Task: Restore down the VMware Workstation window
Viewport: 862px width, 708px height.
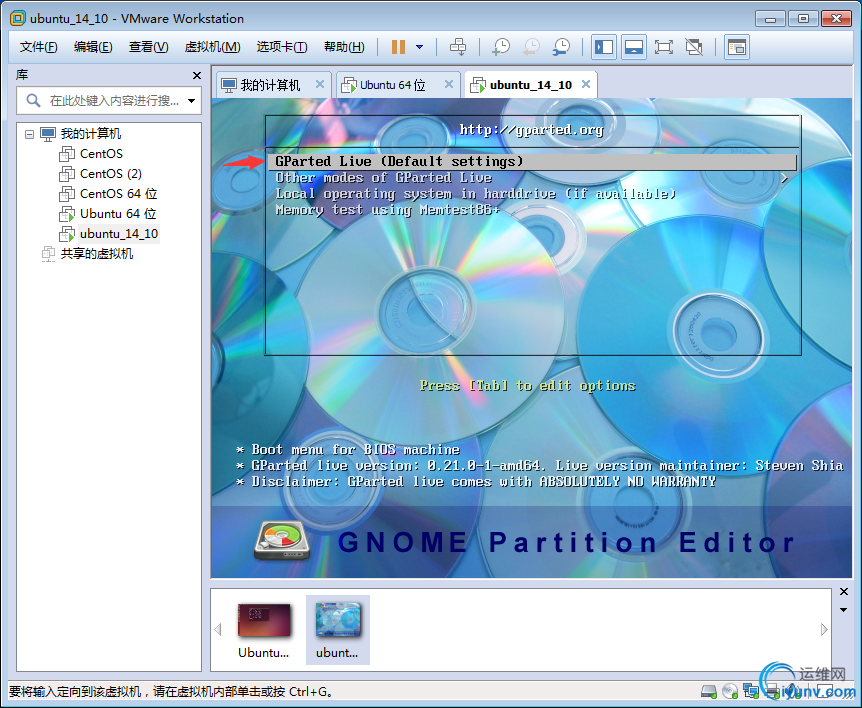Action: (803, 19)
